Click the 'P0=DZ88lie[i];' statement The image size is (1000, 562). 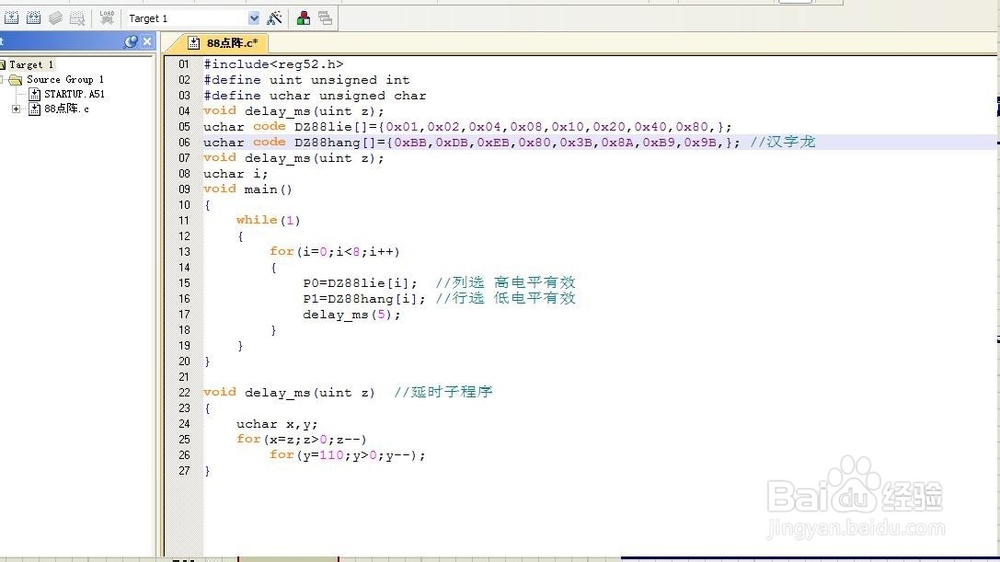coord(360,283)
